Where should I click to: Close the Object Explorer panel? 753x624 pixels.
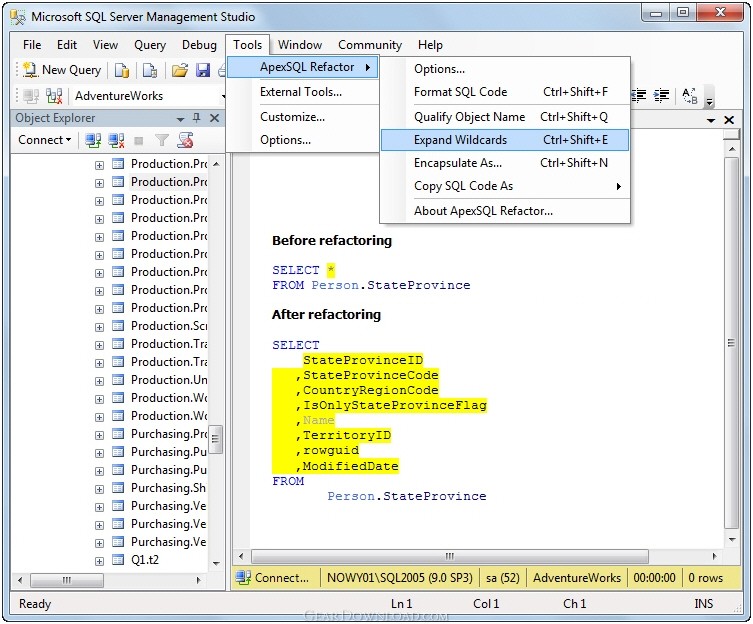pyautogui.click(x=215, y=118)
